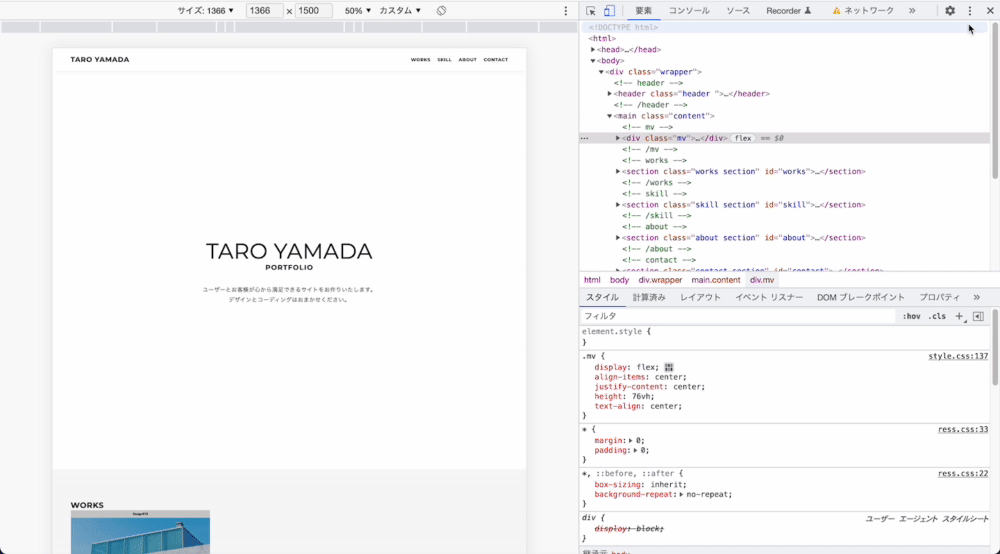This screenshot has height=554, width=1000.
Task: Expand the background-repeat shorthand triangle
Action: click(682, 495)
